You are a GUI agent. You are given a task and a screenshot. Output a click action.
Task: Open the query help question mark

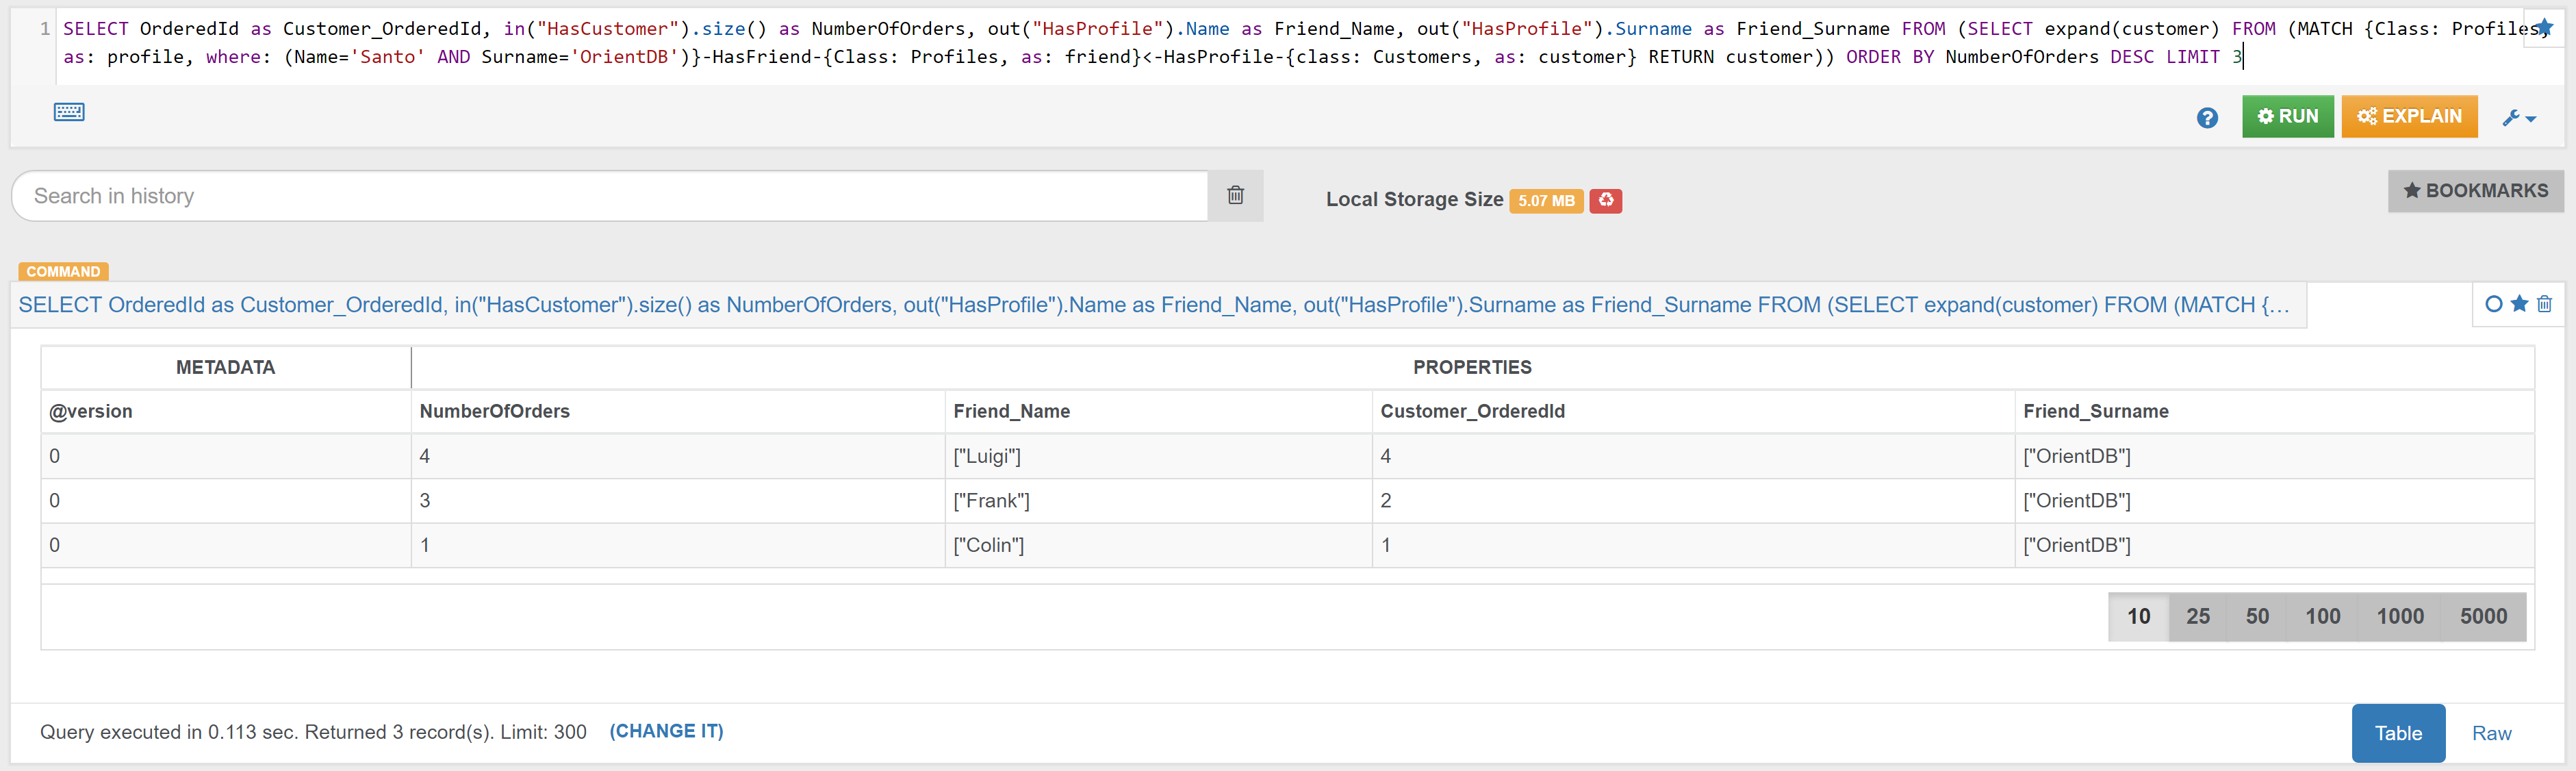coord(2207,118)
